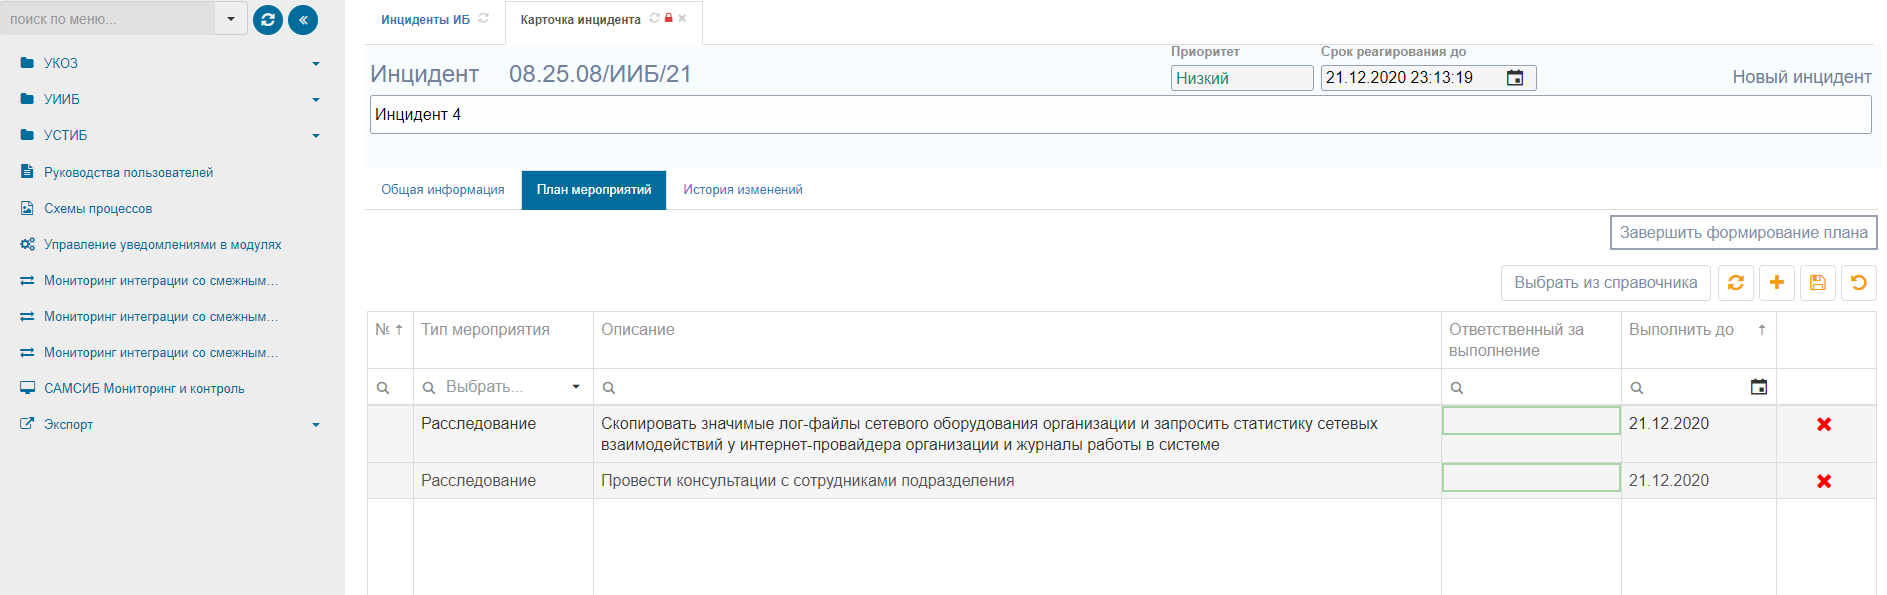Open the Общая информация tab
The height and width of the screenshot is (595, 1887).
click(x=443, y=189)
